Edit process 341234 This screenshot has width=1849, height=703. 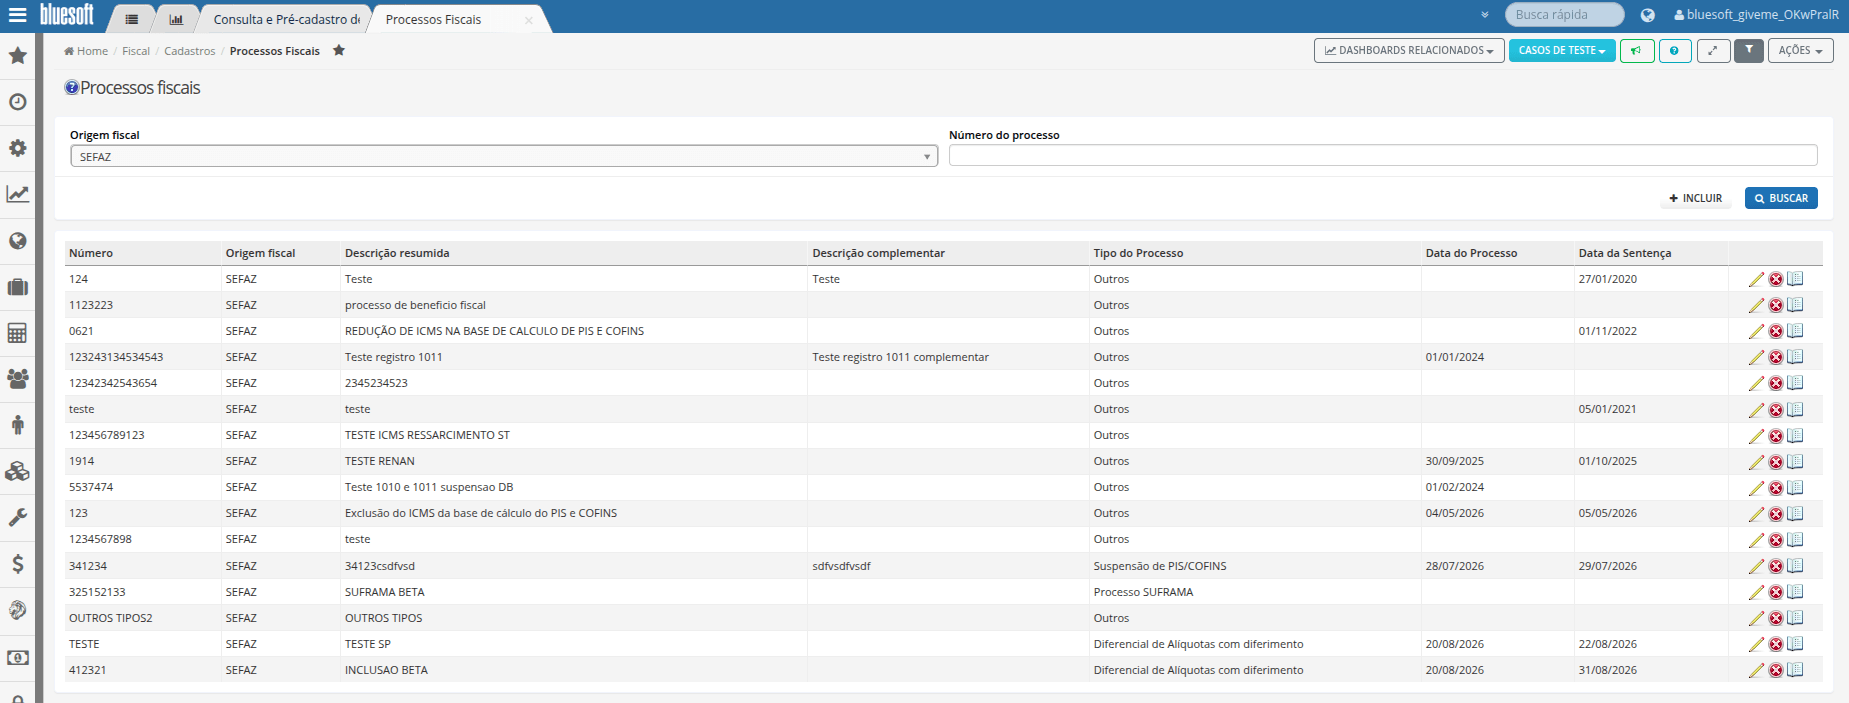click(1756, 566)
